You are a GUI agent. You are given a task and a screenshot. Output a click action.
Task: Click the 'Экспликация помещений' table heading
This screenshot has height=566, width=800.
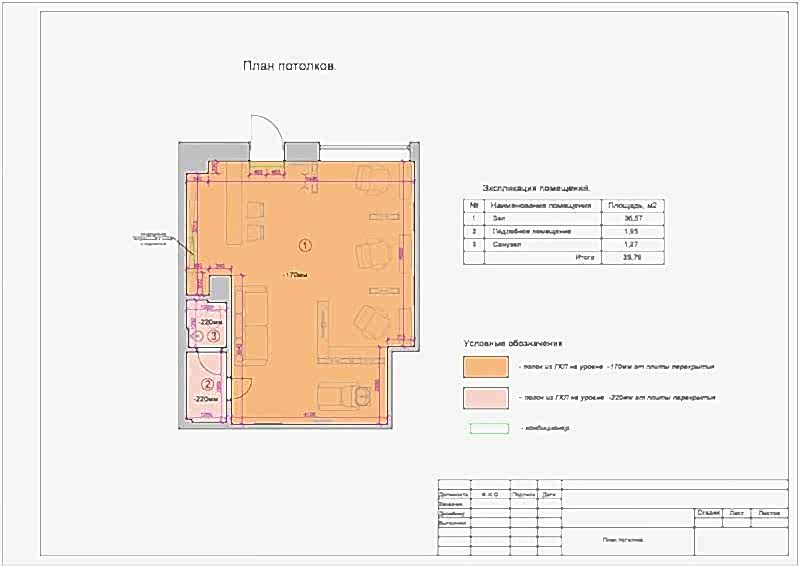coord(536,187)
